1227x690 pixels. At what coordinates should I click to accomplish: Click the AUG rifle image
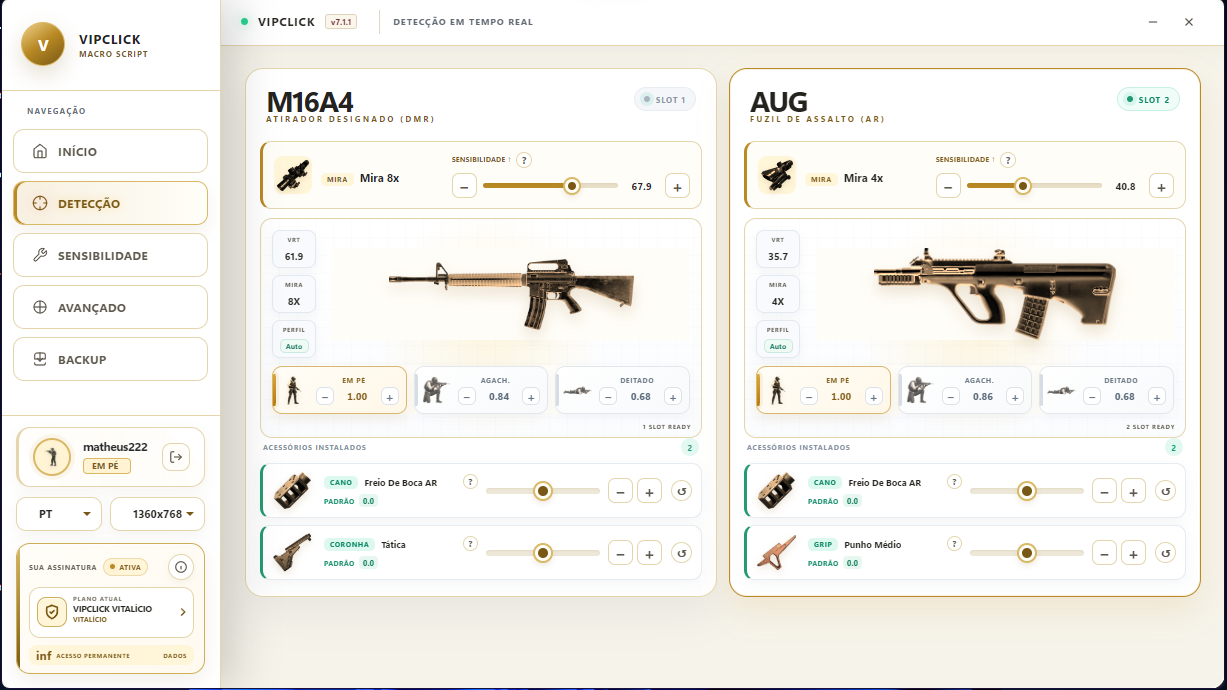[x=995, y=294]
